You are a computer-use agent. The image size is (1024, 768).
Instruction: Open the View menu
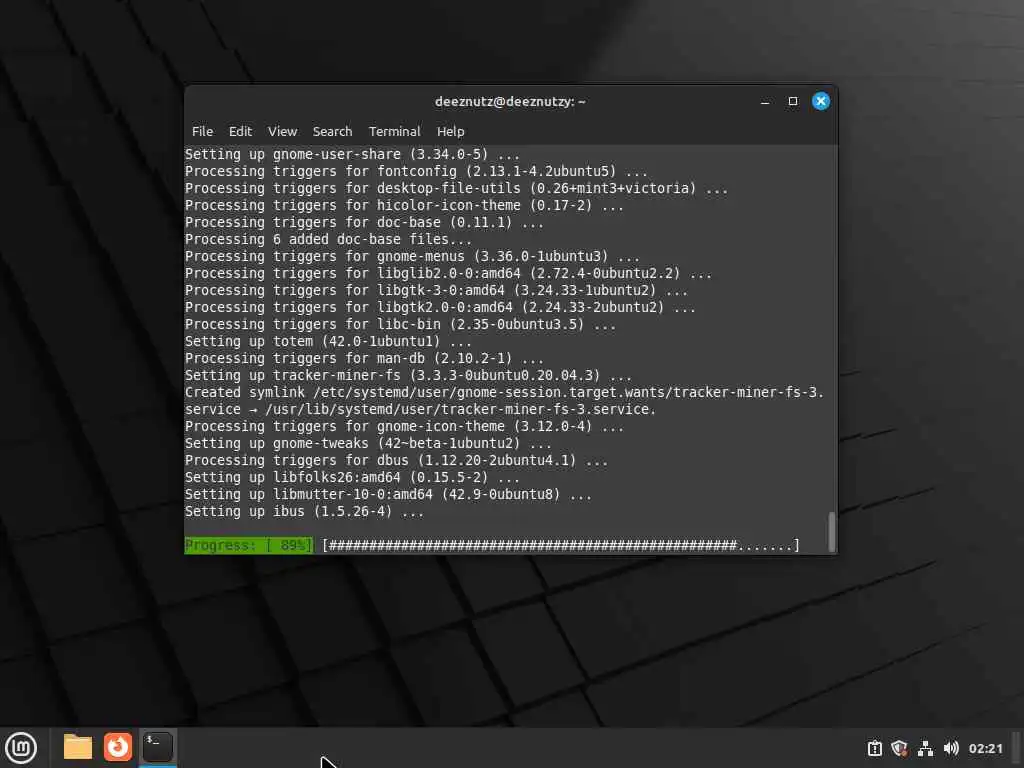tap(282, 131)
